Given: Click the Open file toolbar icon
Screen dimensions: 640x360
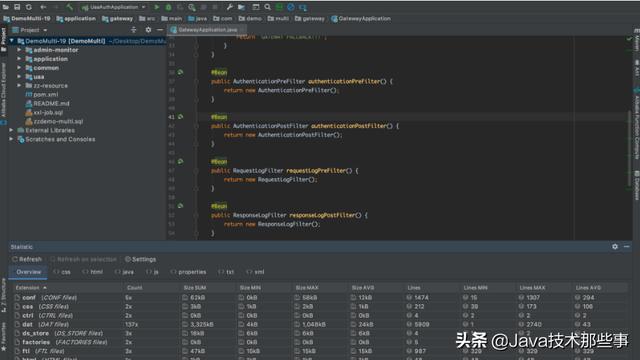Looking at the screenshot, I should click(6, 7).
